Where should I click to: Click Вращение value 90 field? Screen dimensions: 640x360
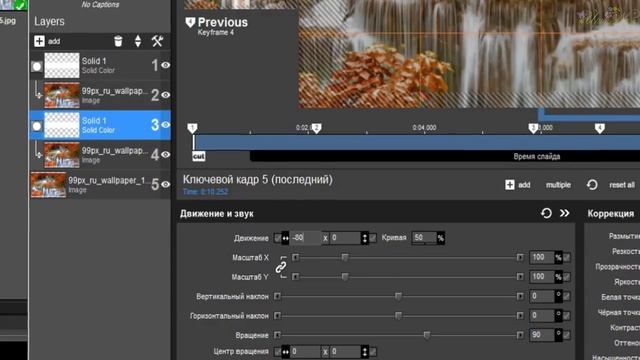click(x=542, y=335)
